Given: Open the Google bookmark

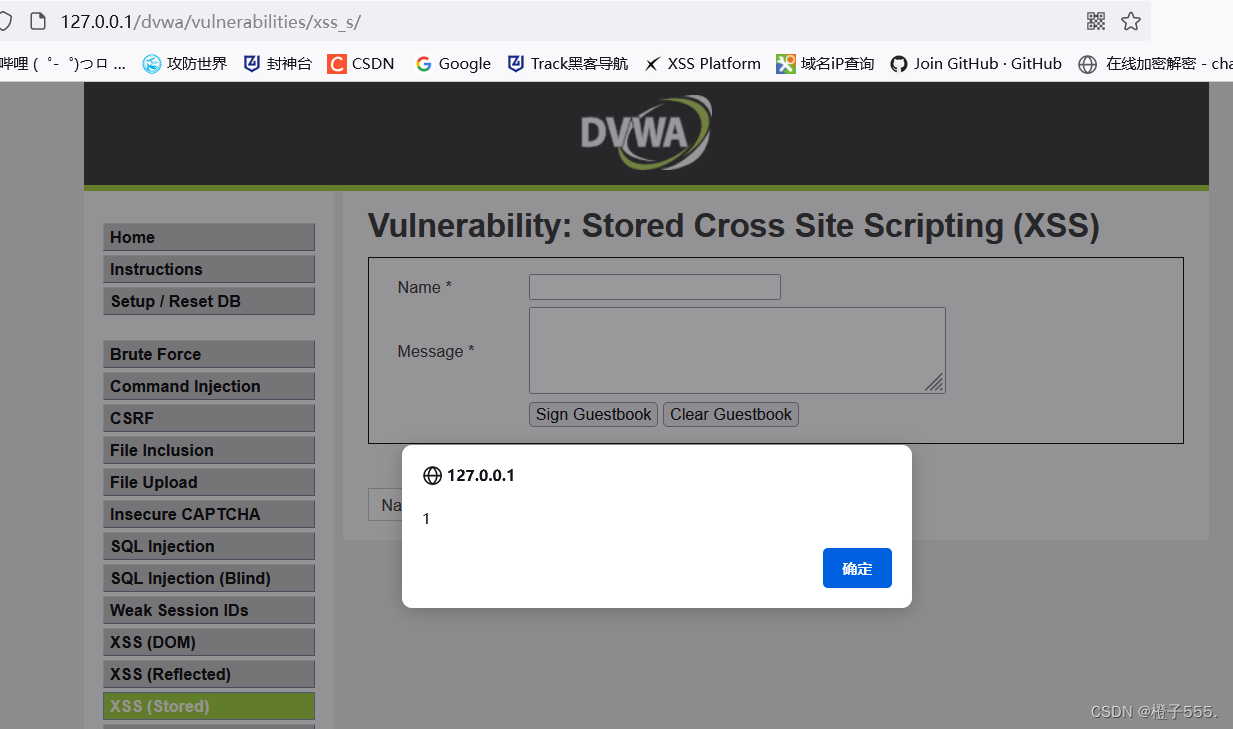Looking at the screenshot, I should click(453, 64).
